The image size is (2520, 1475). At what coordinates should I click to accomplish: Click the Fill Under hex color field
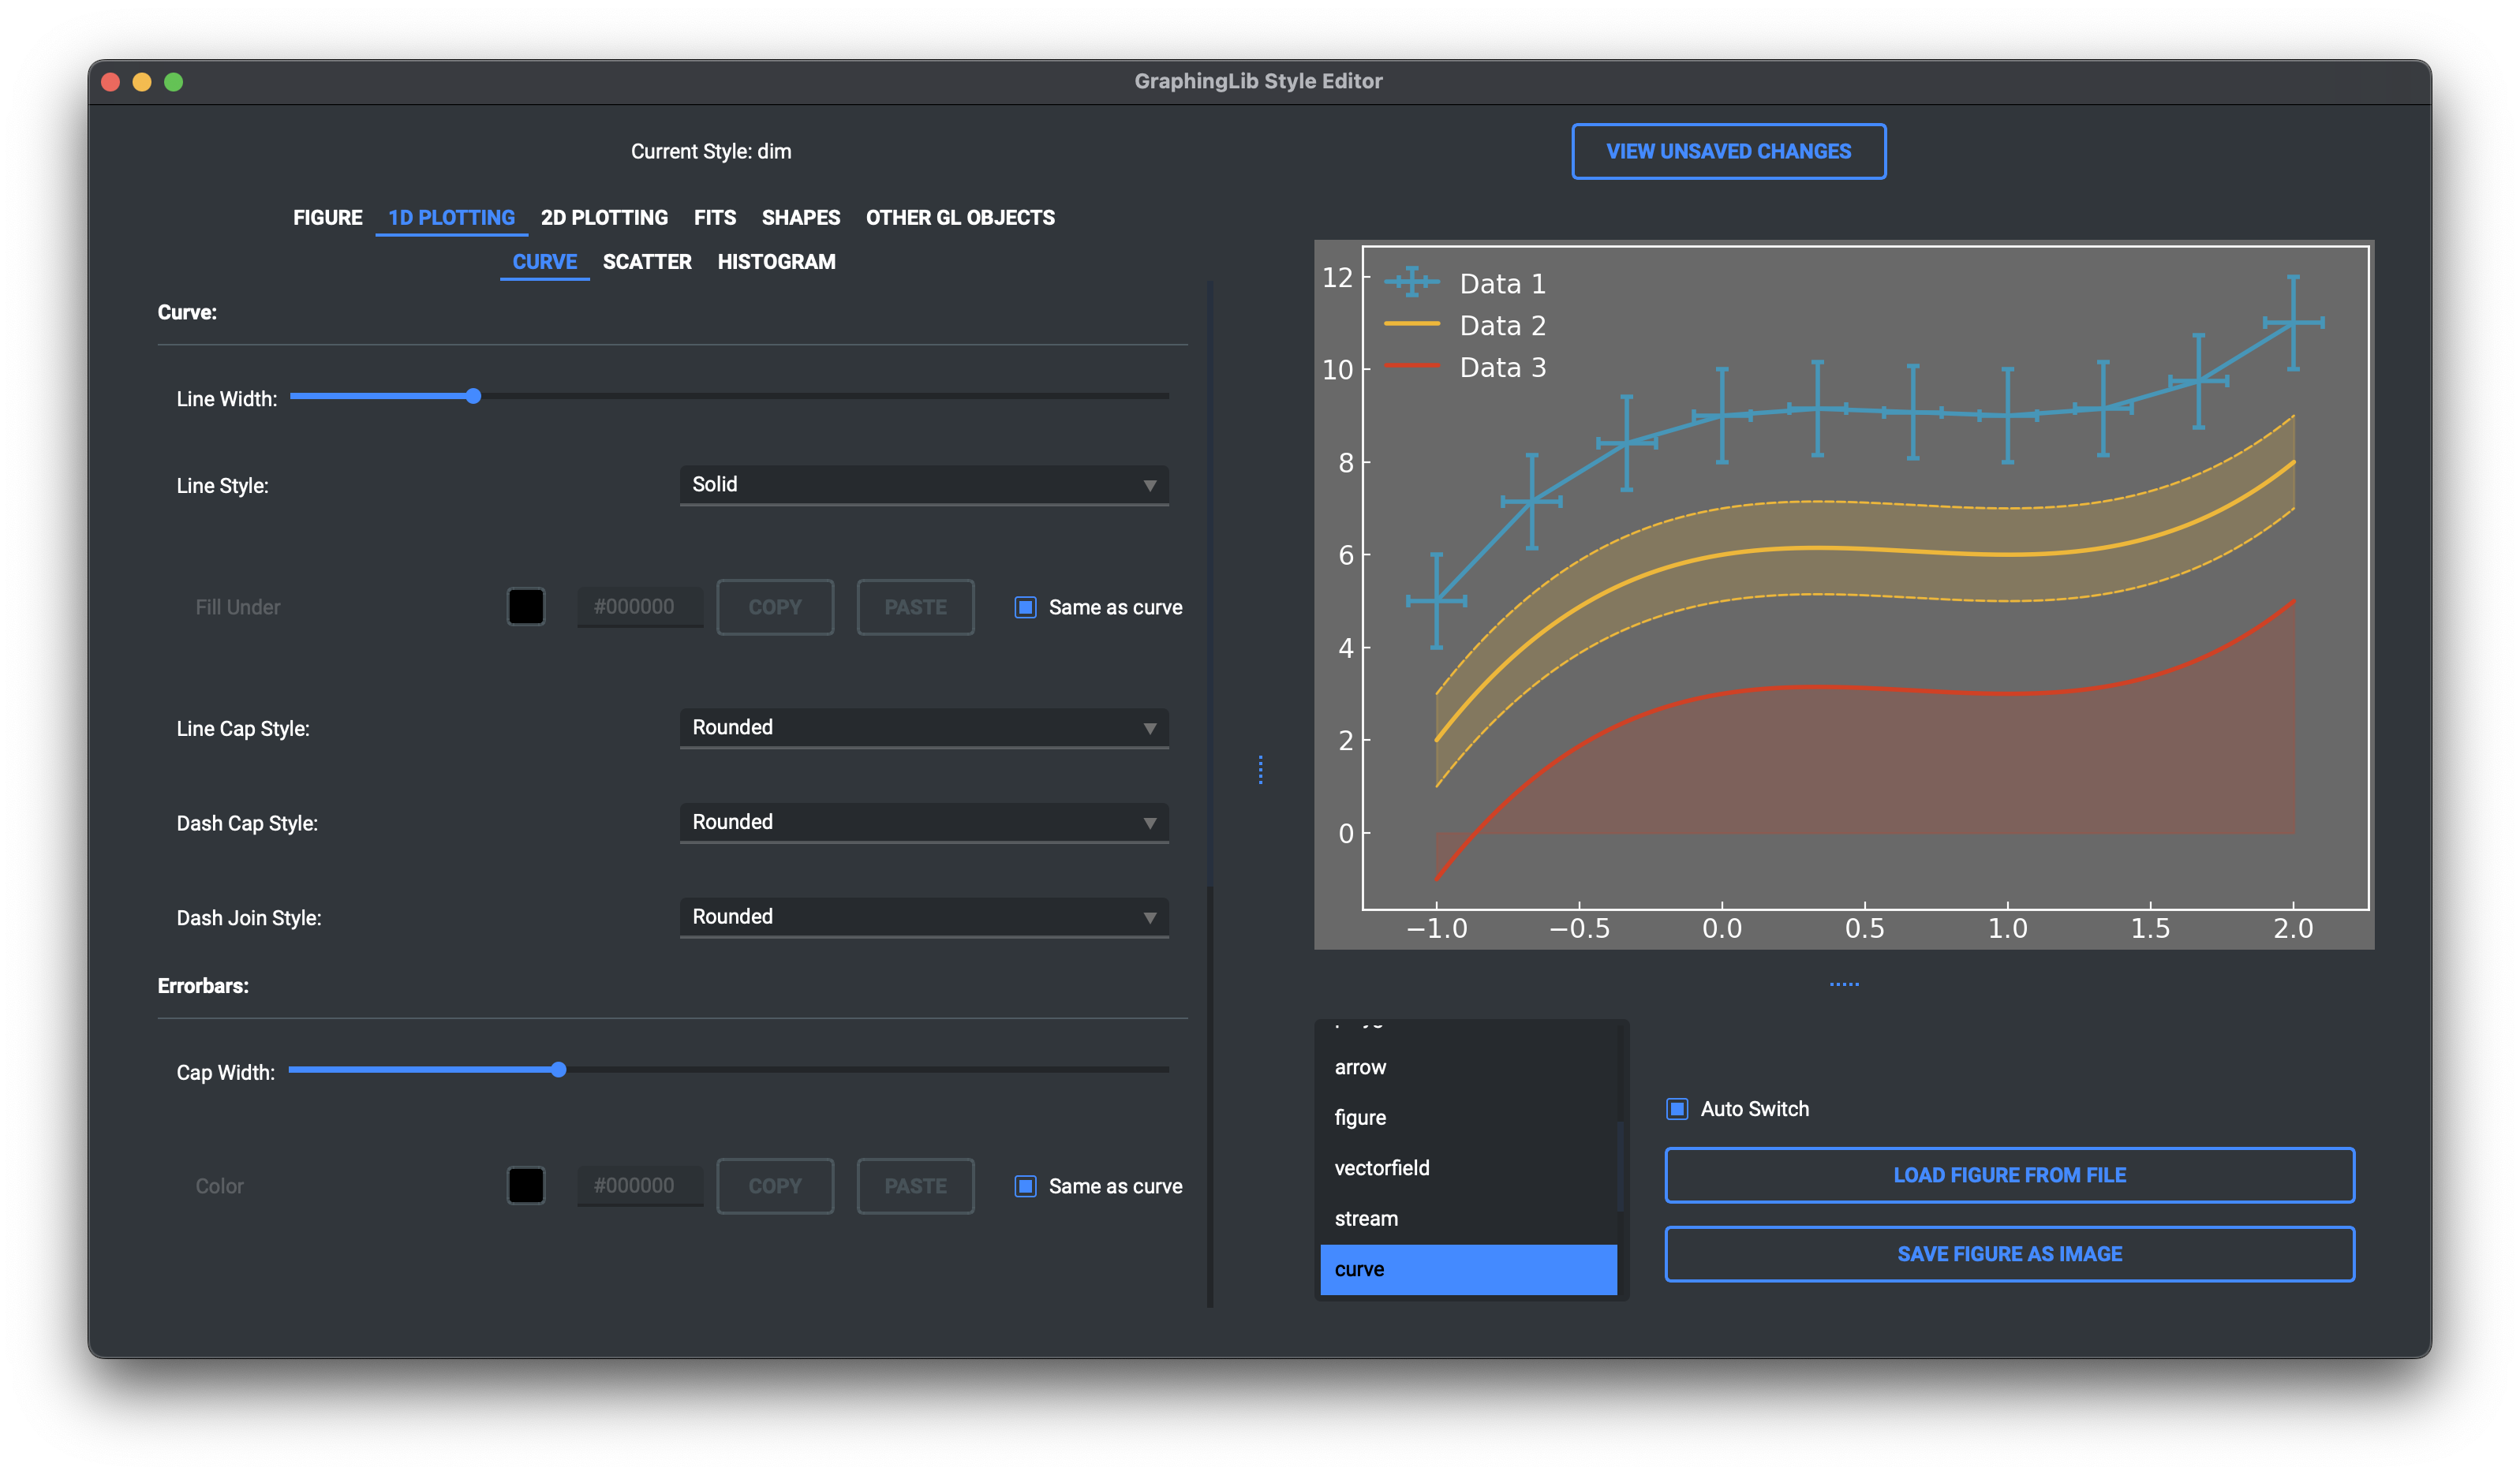tap(640, 607)
